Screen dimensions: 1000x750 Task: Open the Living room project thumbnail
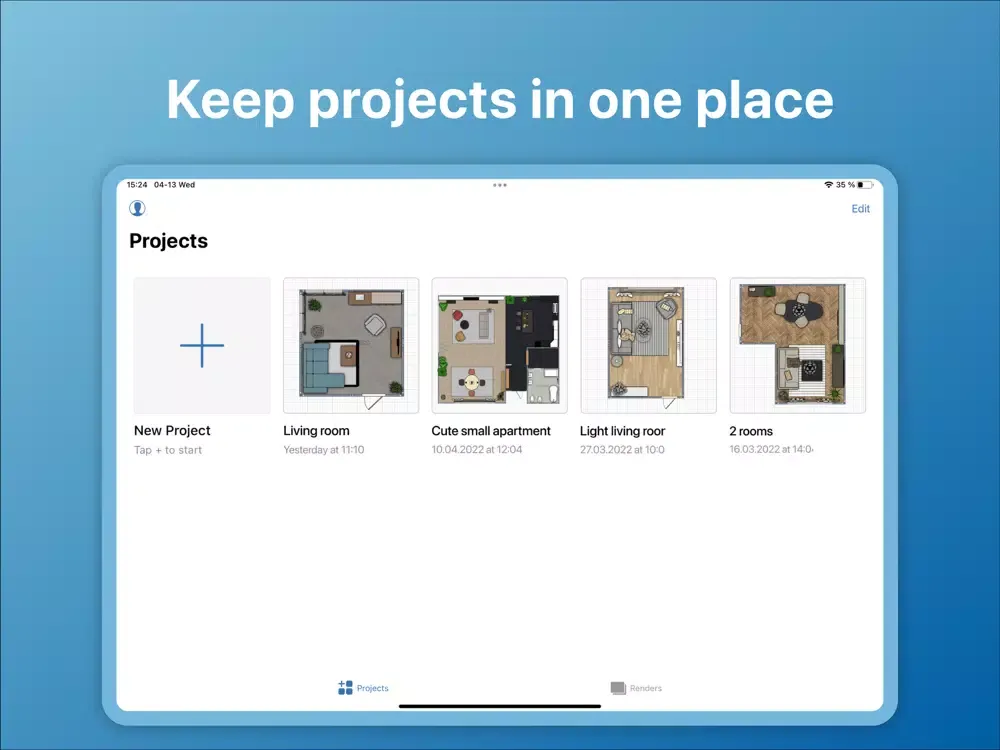point(351,345)
